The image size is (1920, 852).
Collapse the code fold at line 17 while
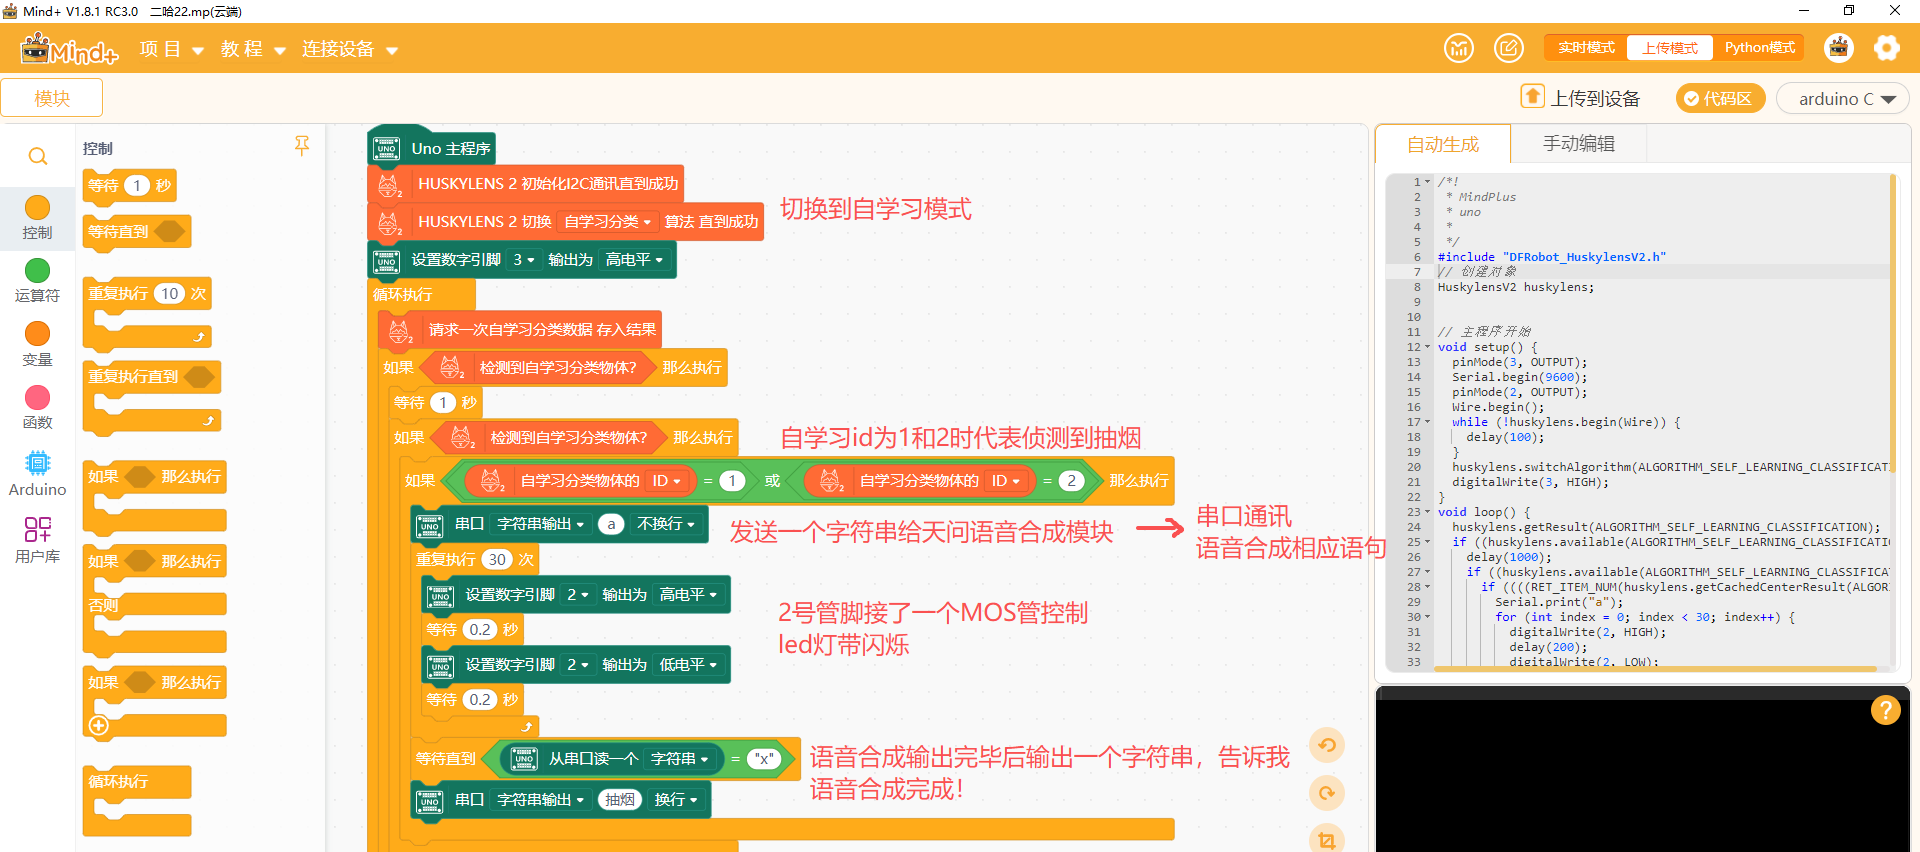pos(1427,422)
